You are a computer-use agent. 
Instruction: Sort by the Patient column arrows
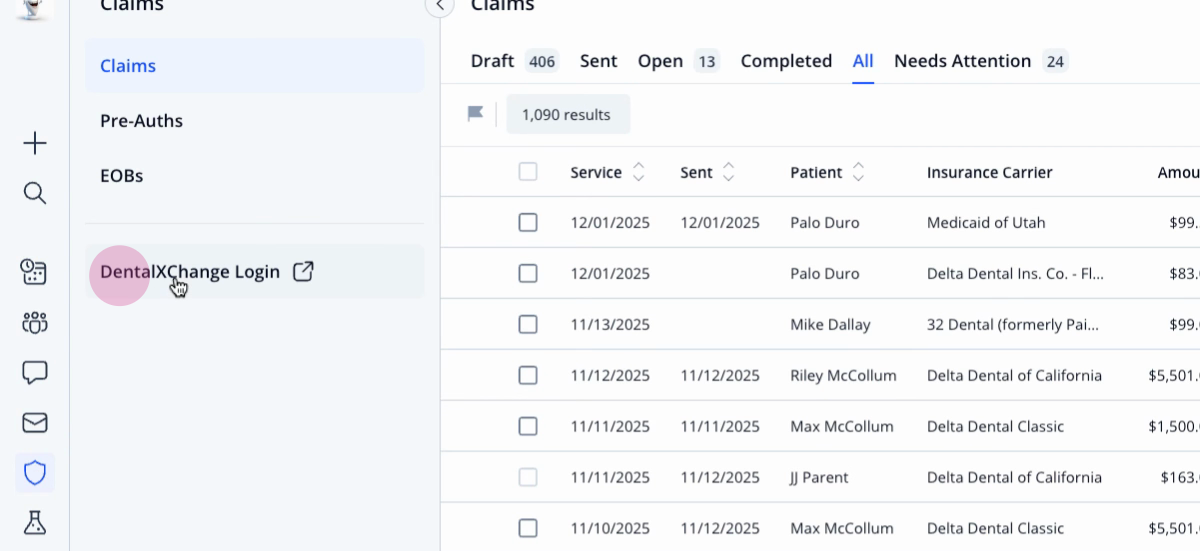click(857, 172)
